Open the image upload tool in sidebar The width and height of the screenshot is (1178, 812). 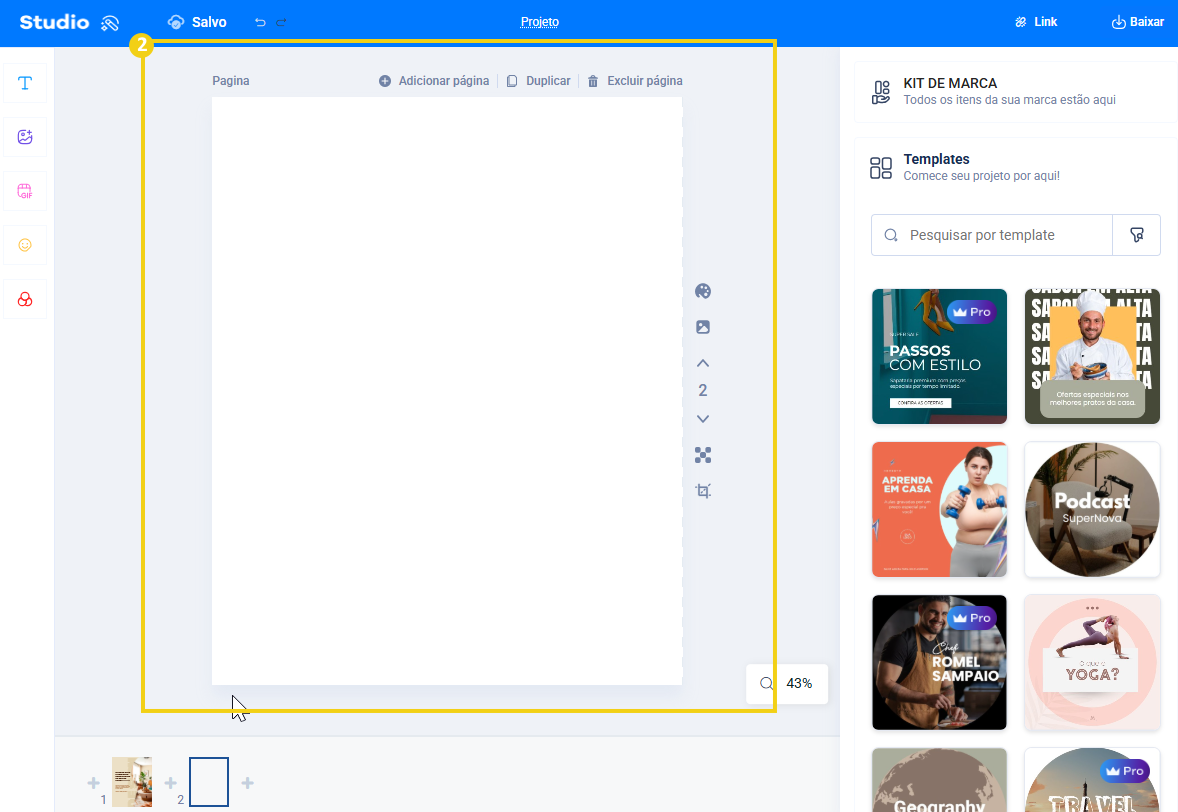25,137
